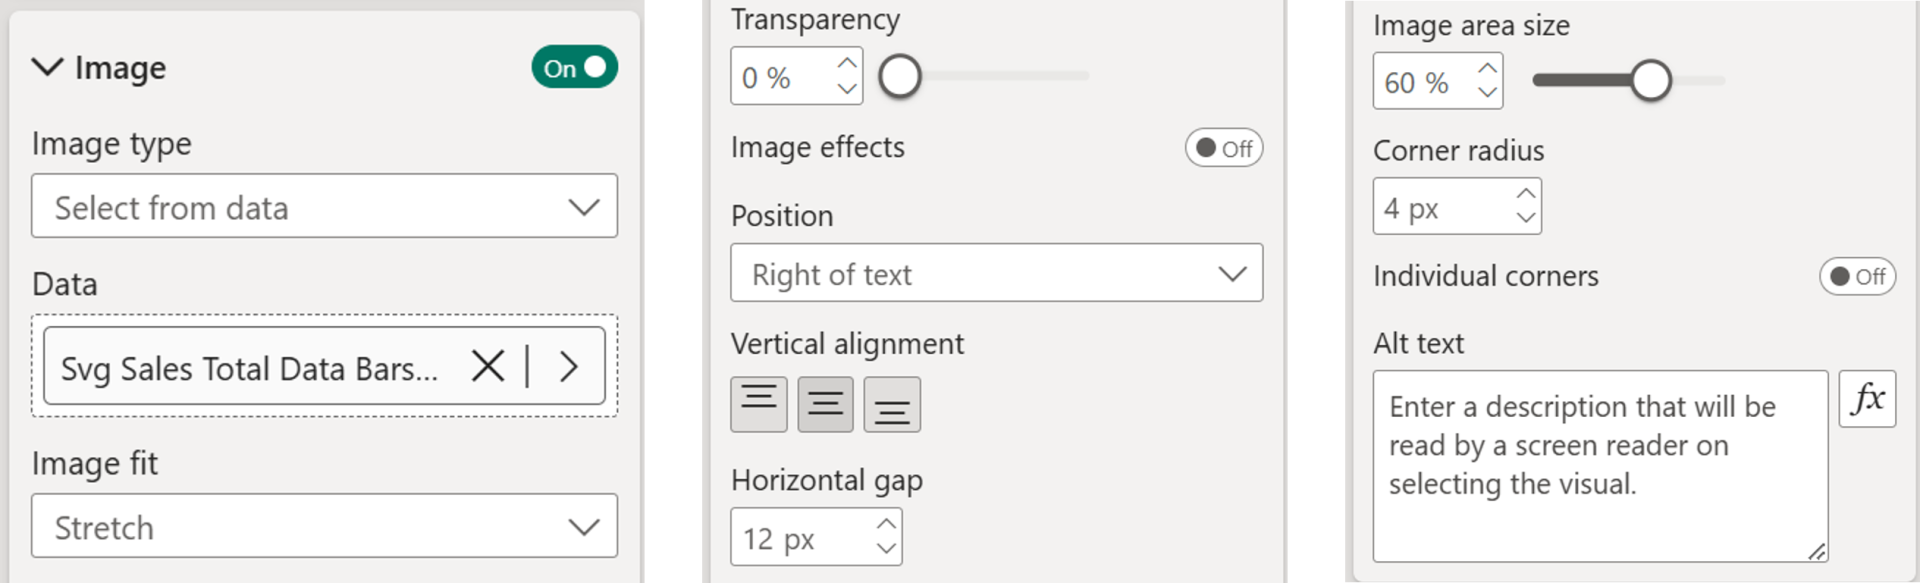1920x583 pixels.
Task: Collapse the Image section
Action: click(x=47, y=67)
